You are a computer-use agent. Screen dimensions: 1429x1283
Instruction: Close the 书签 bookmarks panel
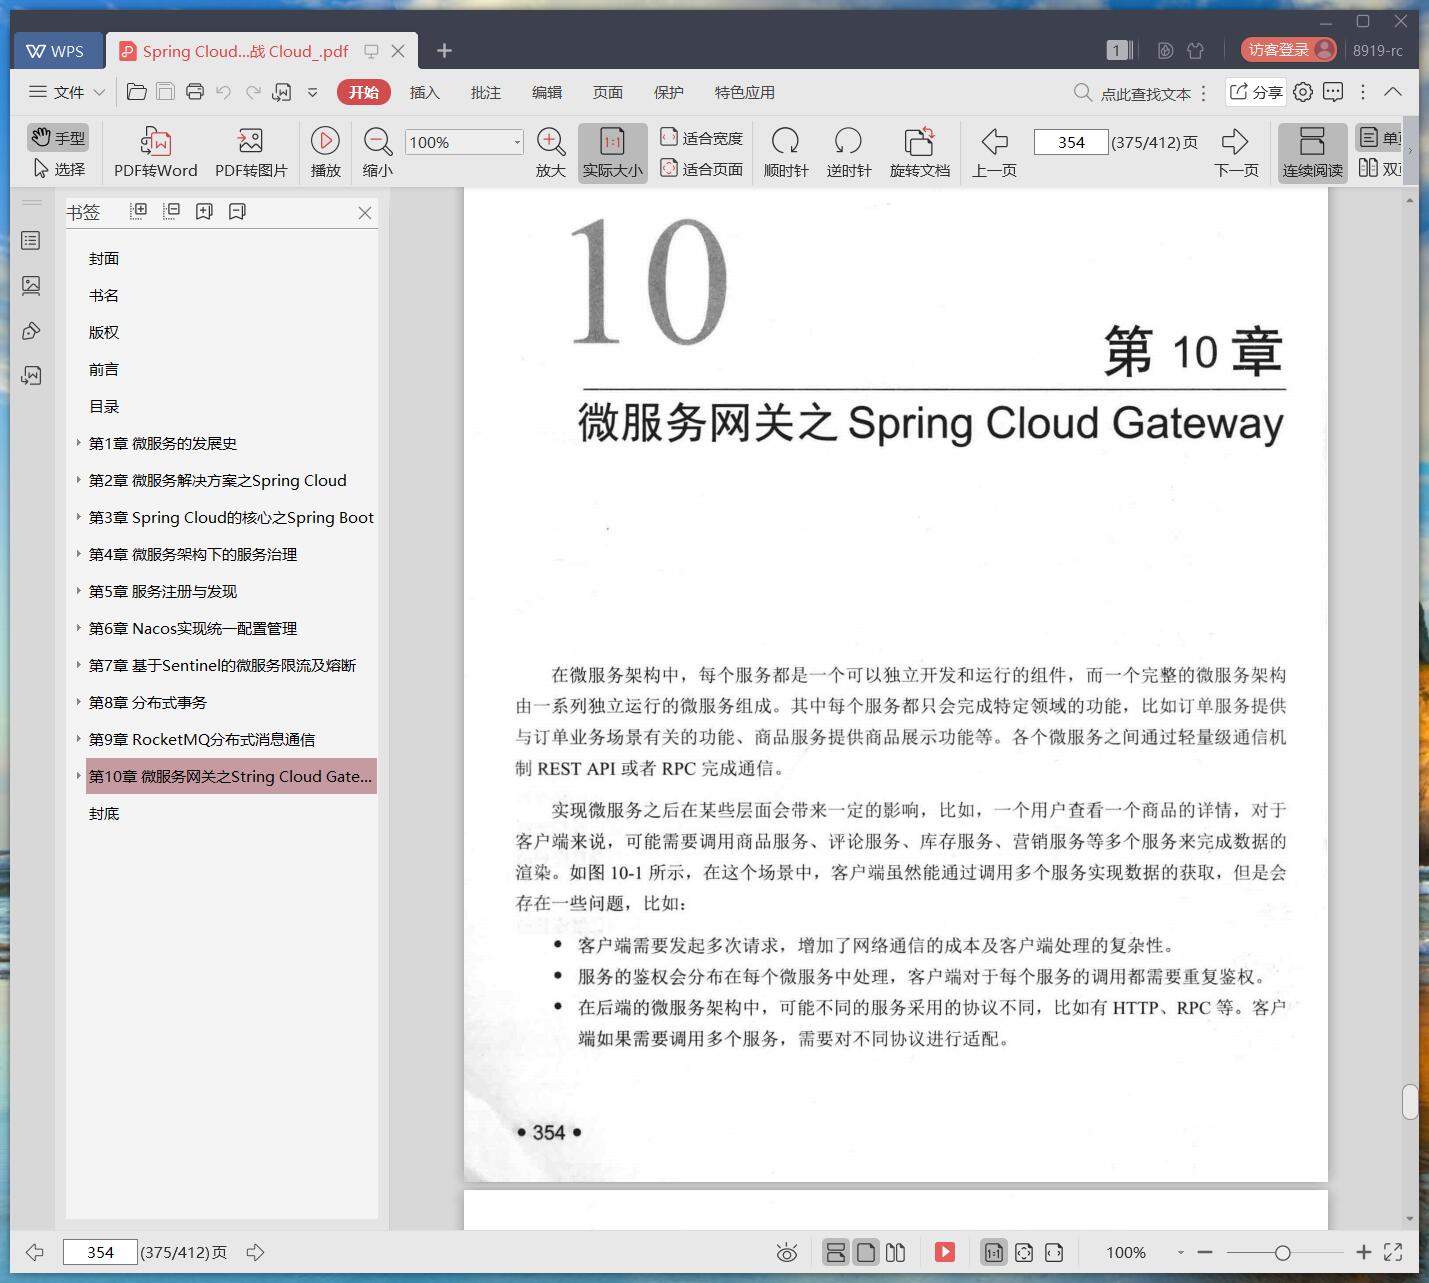(365, 212)
